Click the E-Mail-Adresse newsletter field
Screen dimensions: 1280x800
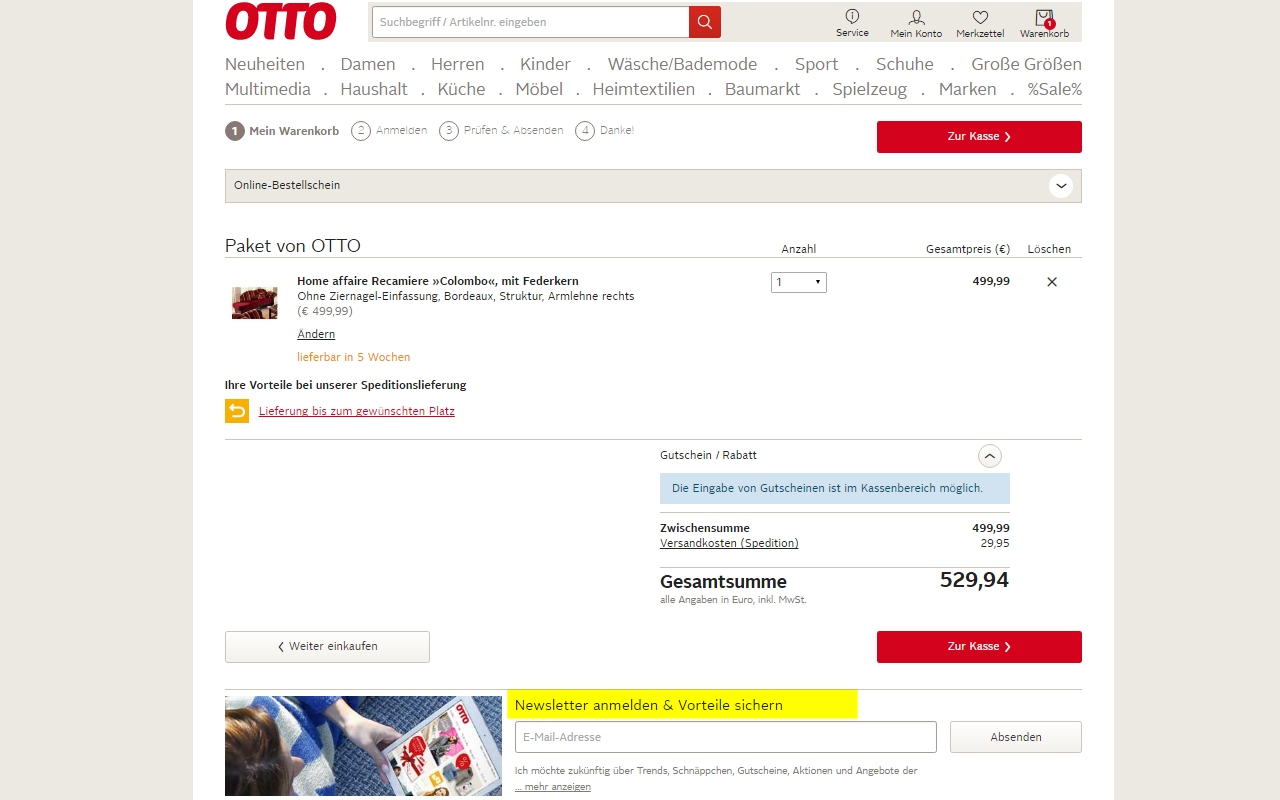(x=726, y=737)
